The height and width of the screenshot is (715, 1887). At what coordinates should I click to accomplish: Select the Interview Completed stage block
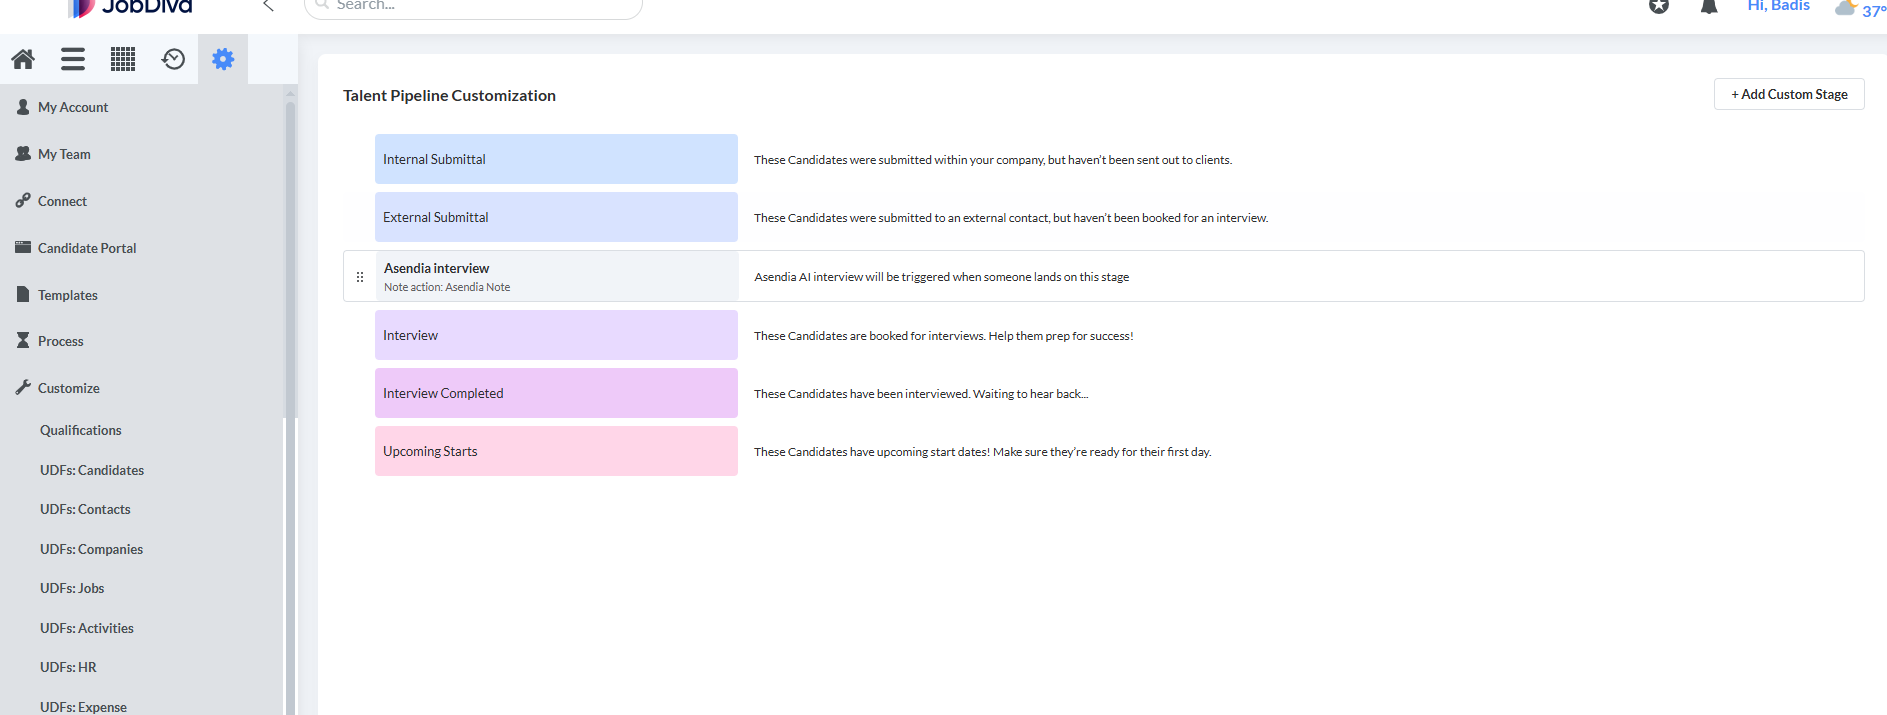(x=556, y=393)
